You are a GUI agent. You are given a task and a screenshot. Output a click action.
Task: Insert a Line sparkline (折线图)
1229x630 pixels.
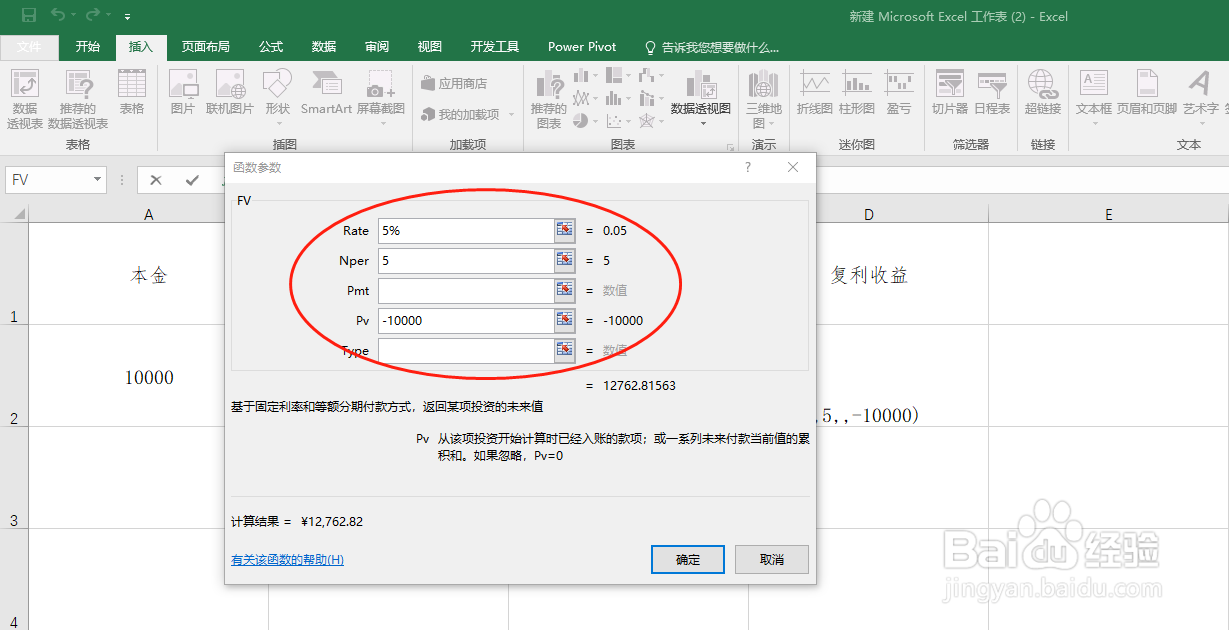(815, 93)
